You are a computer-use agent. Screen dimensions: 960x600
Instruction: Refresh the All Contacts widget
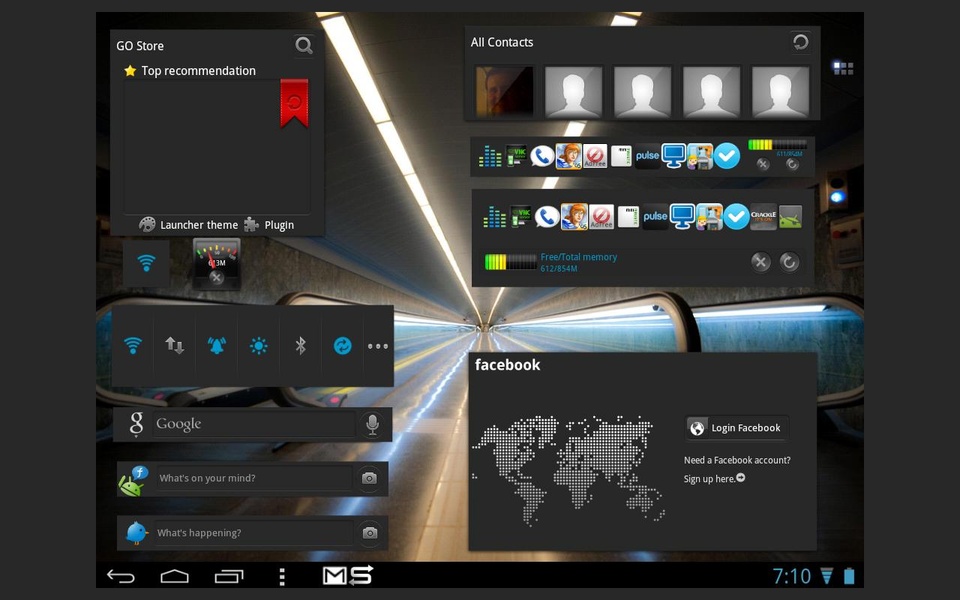pyautogui.click(x=800, y=42)
